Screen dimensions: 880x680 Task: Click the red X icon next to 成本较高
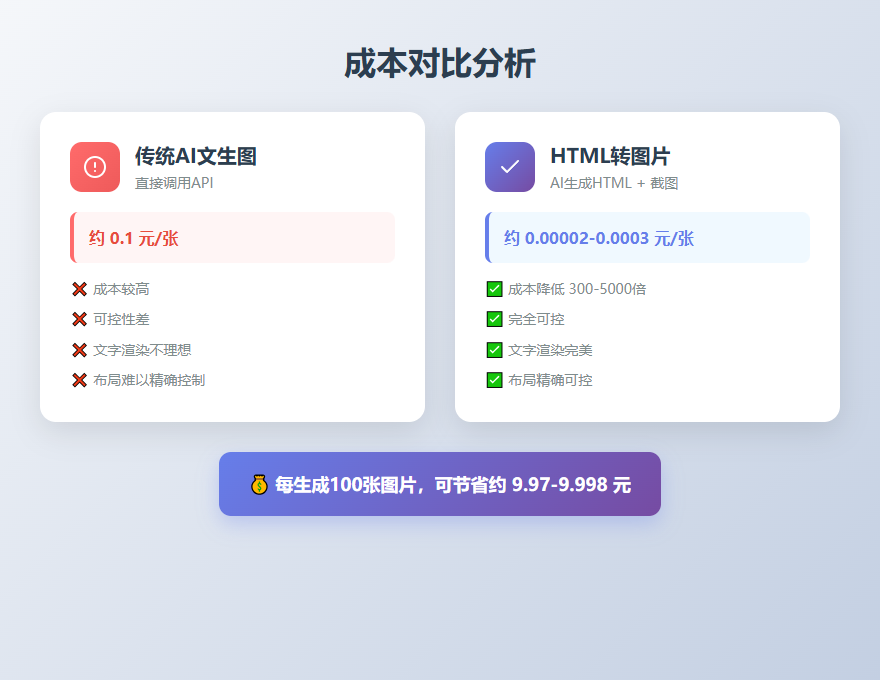pyautogui.click(x=79, y=288)
